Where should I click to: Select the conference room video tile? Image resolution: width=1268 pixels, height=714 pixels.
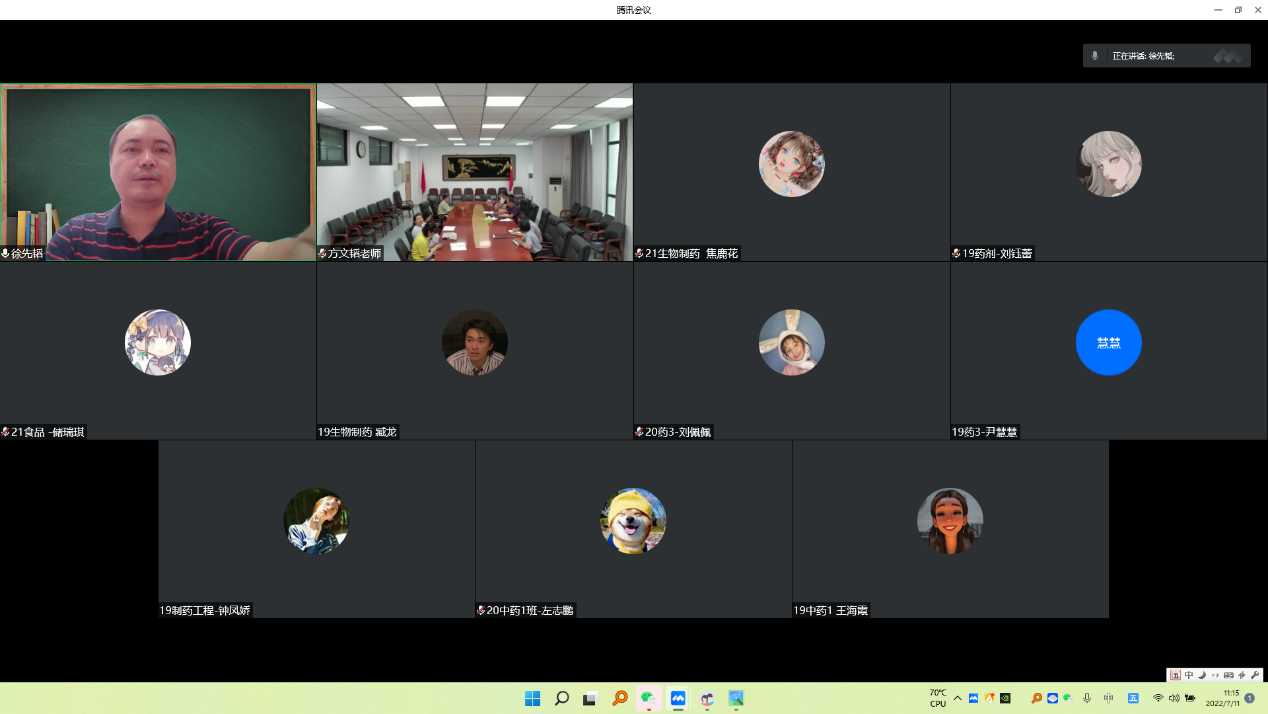point(474,171)
